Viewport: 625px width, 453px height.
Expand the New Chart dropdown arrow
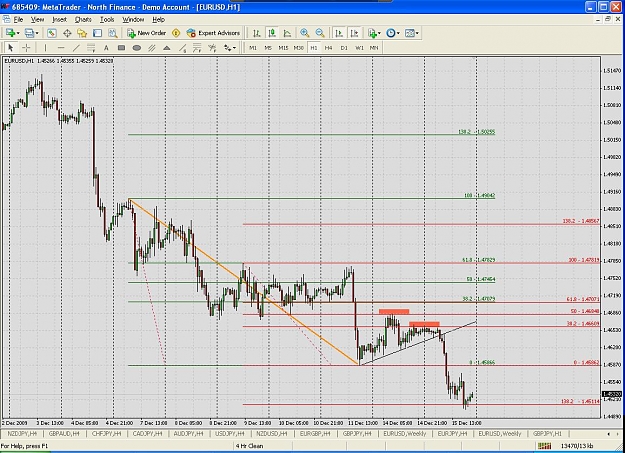(18, 33)
